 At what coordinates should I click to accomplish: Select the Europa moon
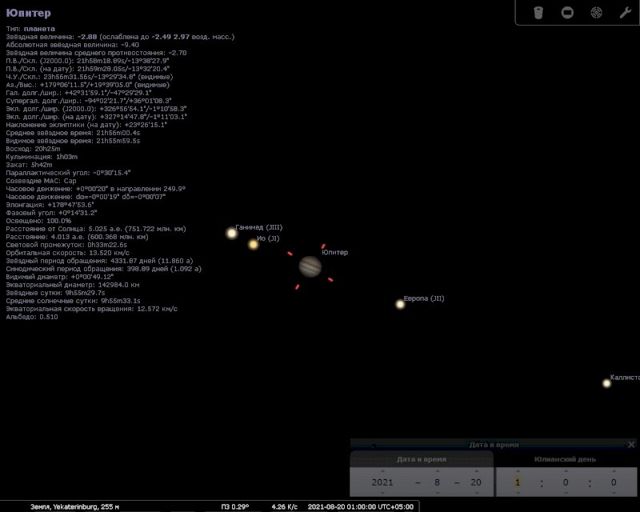pos(400,304)
